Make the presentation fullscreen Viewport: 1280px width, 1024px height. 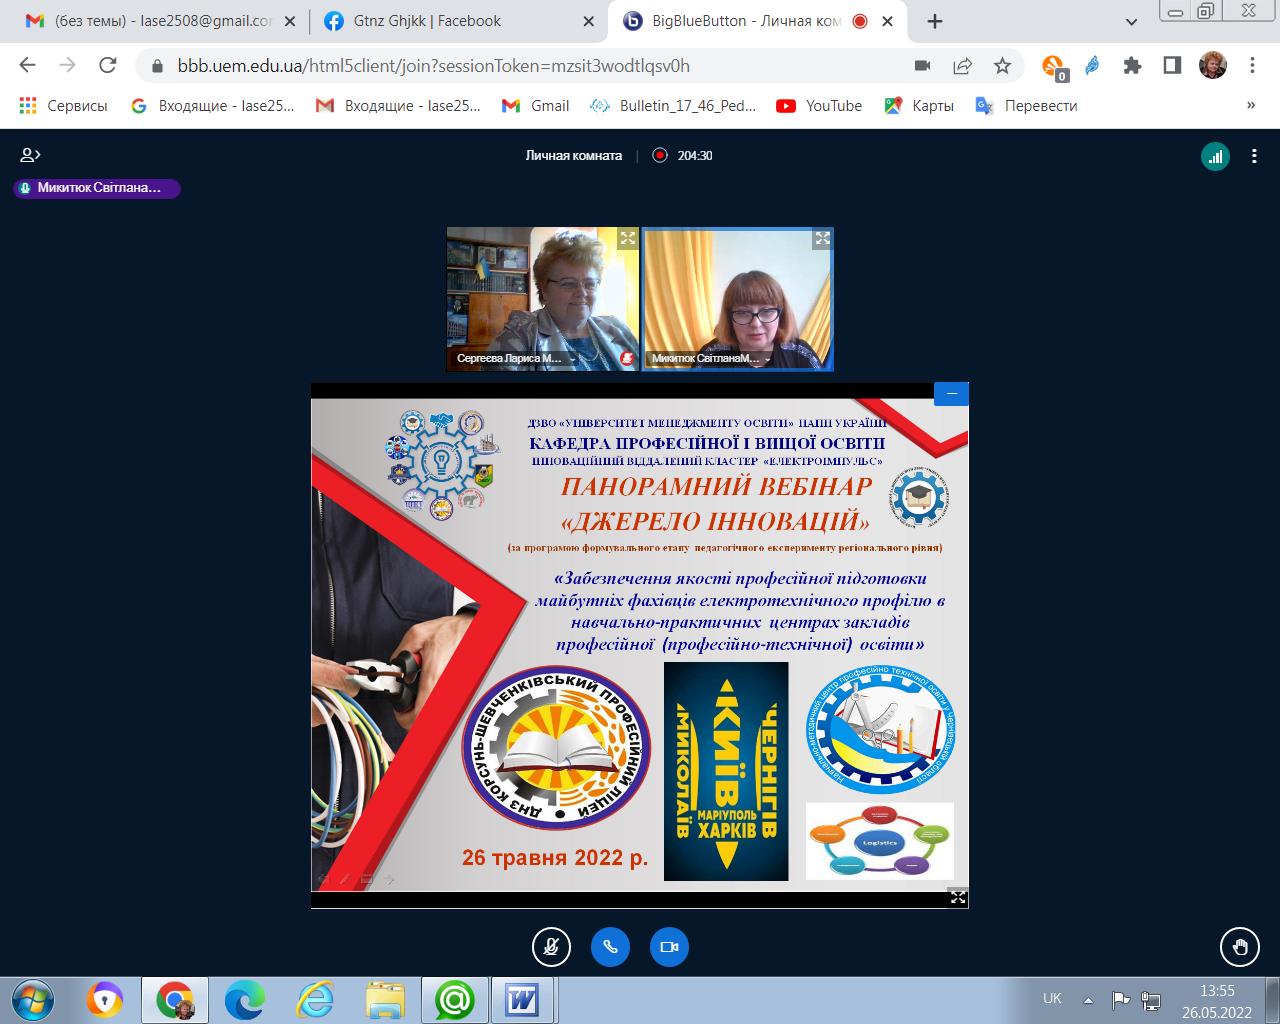coord(957,897)
